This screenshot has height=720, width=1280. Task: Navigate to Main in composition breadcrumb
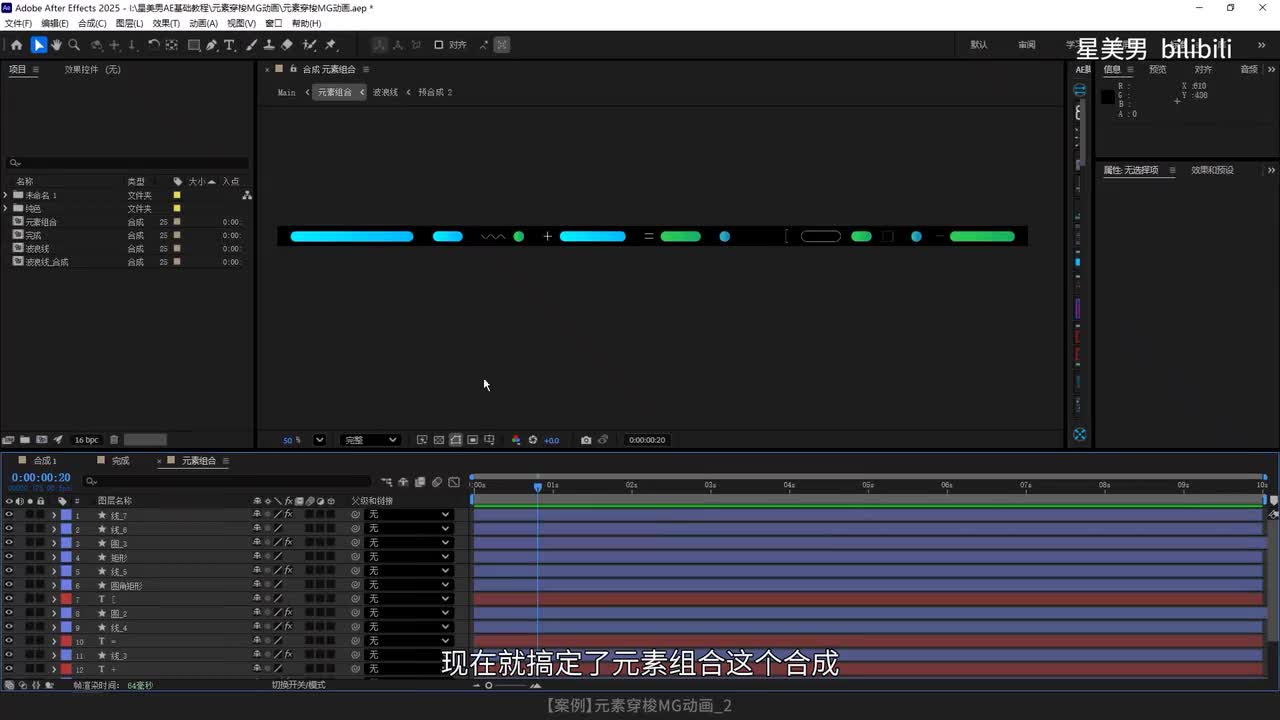pos(286,92)
